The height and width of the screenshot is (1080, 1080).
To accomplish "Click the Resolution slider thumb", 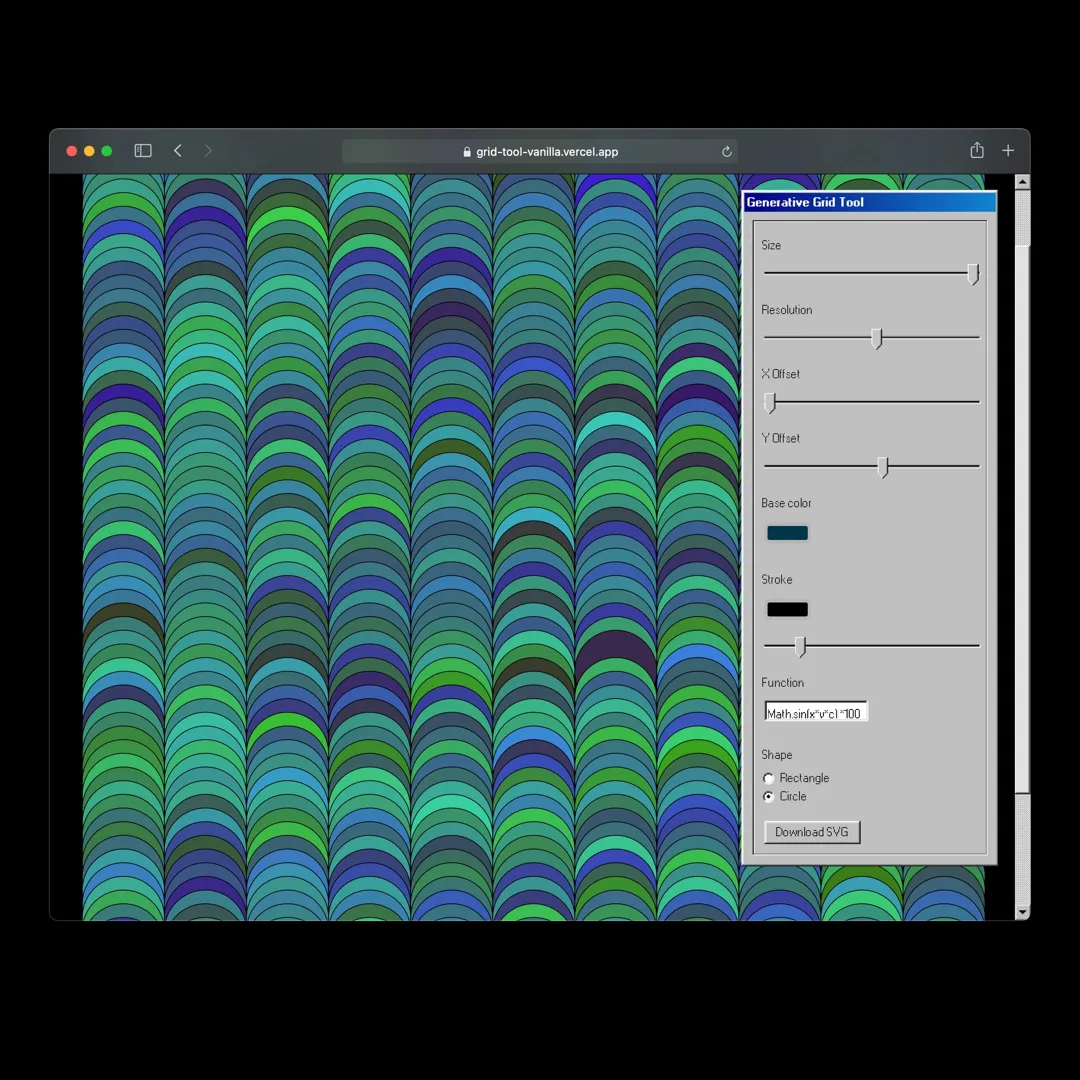I will click(x=876, y=338).
